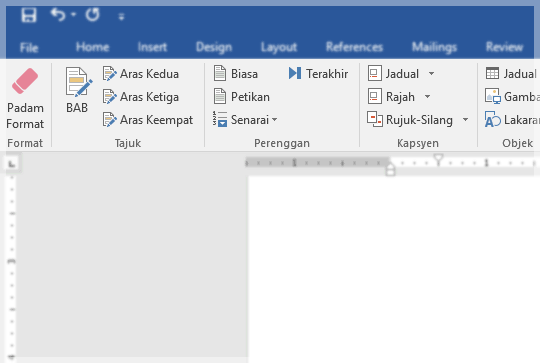Viewport: 540px width, 363px height.
Task: Open the Undo history dropdown arrow
Action: tap(73, 15)
